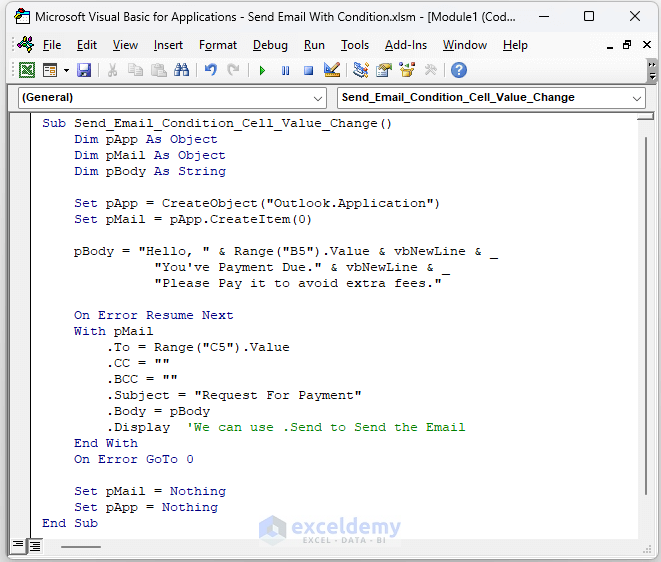This screenshot has width=661, height=562.
Task: Click on 'Set pApp = Nothing' line
Action: (146, 508)
